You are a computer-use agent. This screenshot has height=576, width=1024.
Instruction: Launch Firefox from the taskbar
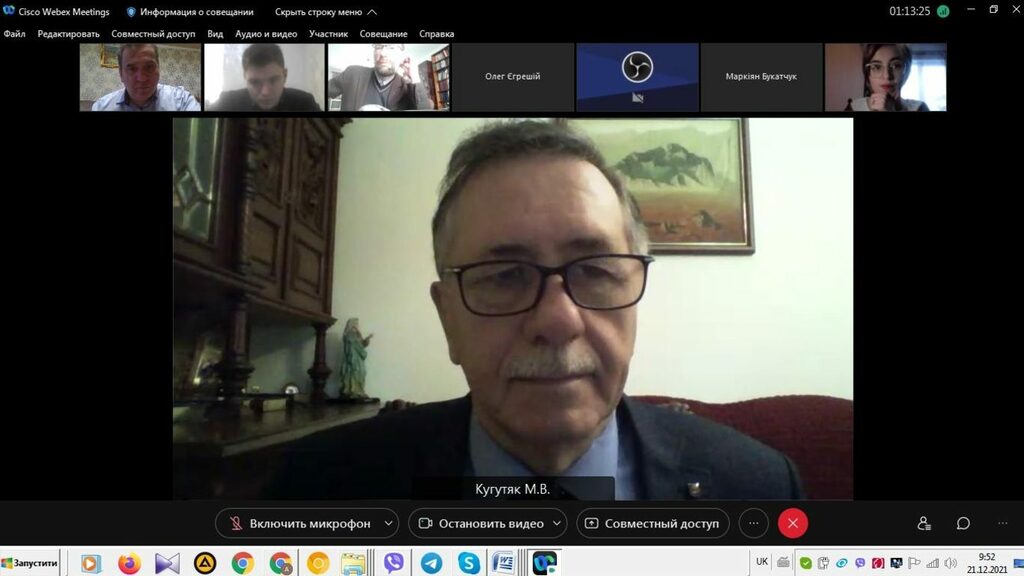click(x=129, y=563)
